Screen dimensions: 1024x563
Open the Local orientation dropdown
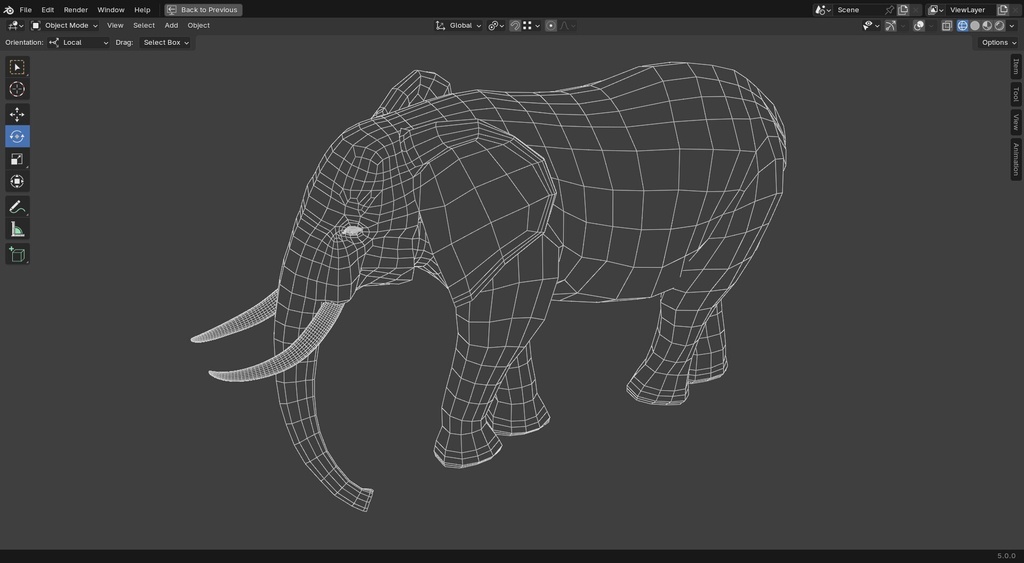pyautogui.click(x=78, y=42)
